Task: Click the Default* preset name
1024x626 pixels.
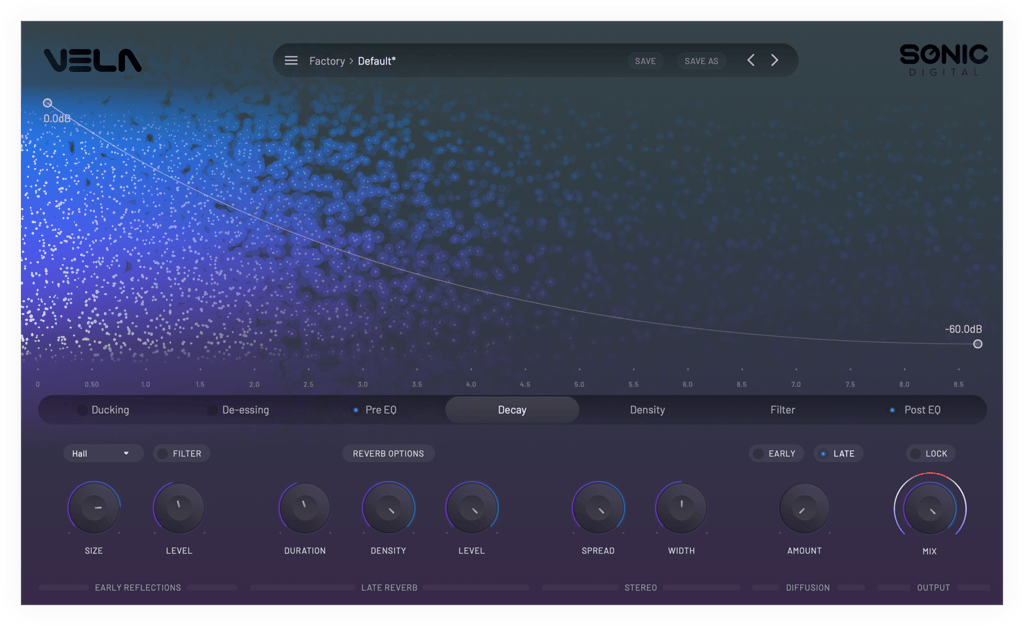Action: pyautogui.click(x=377, y=61)
